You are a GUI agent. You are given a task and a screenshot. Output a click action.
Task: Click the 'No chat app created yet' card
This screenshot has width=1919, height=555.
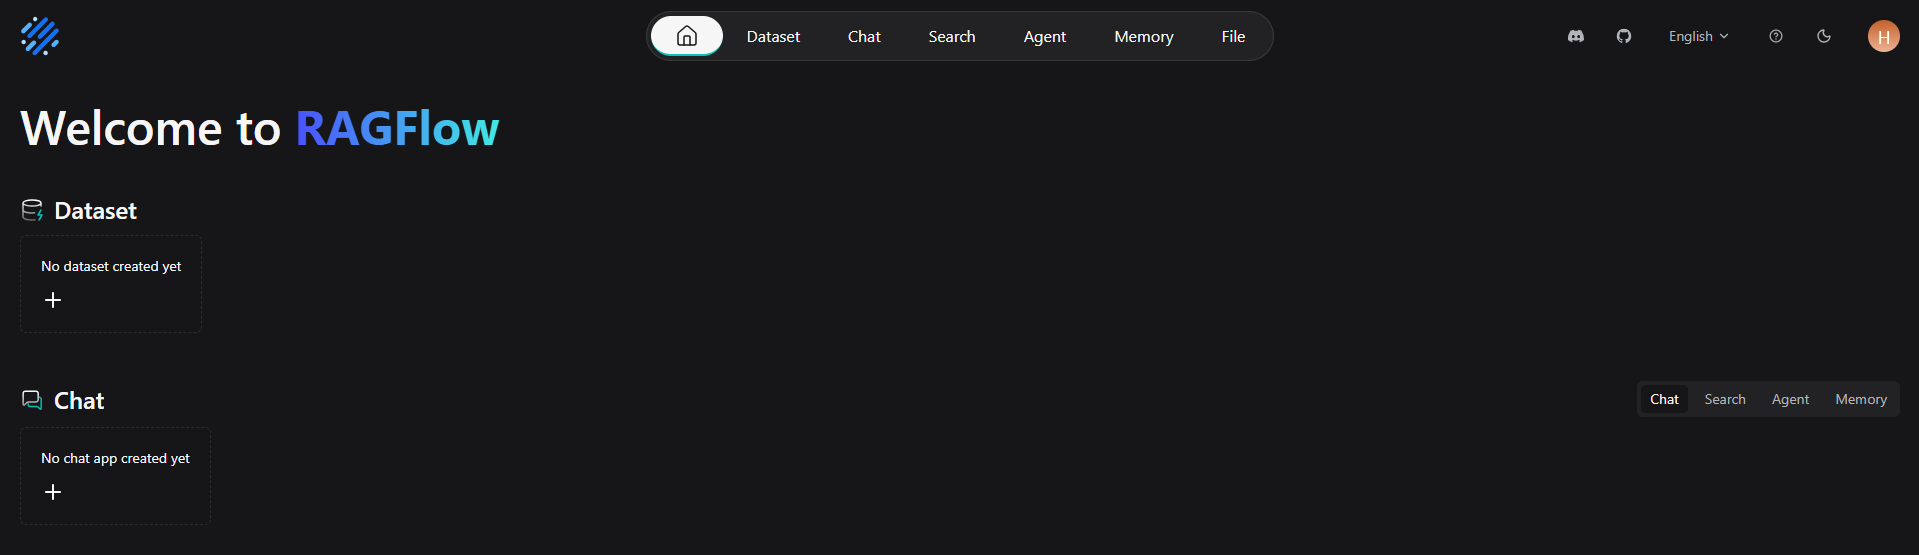pos(115,476)
